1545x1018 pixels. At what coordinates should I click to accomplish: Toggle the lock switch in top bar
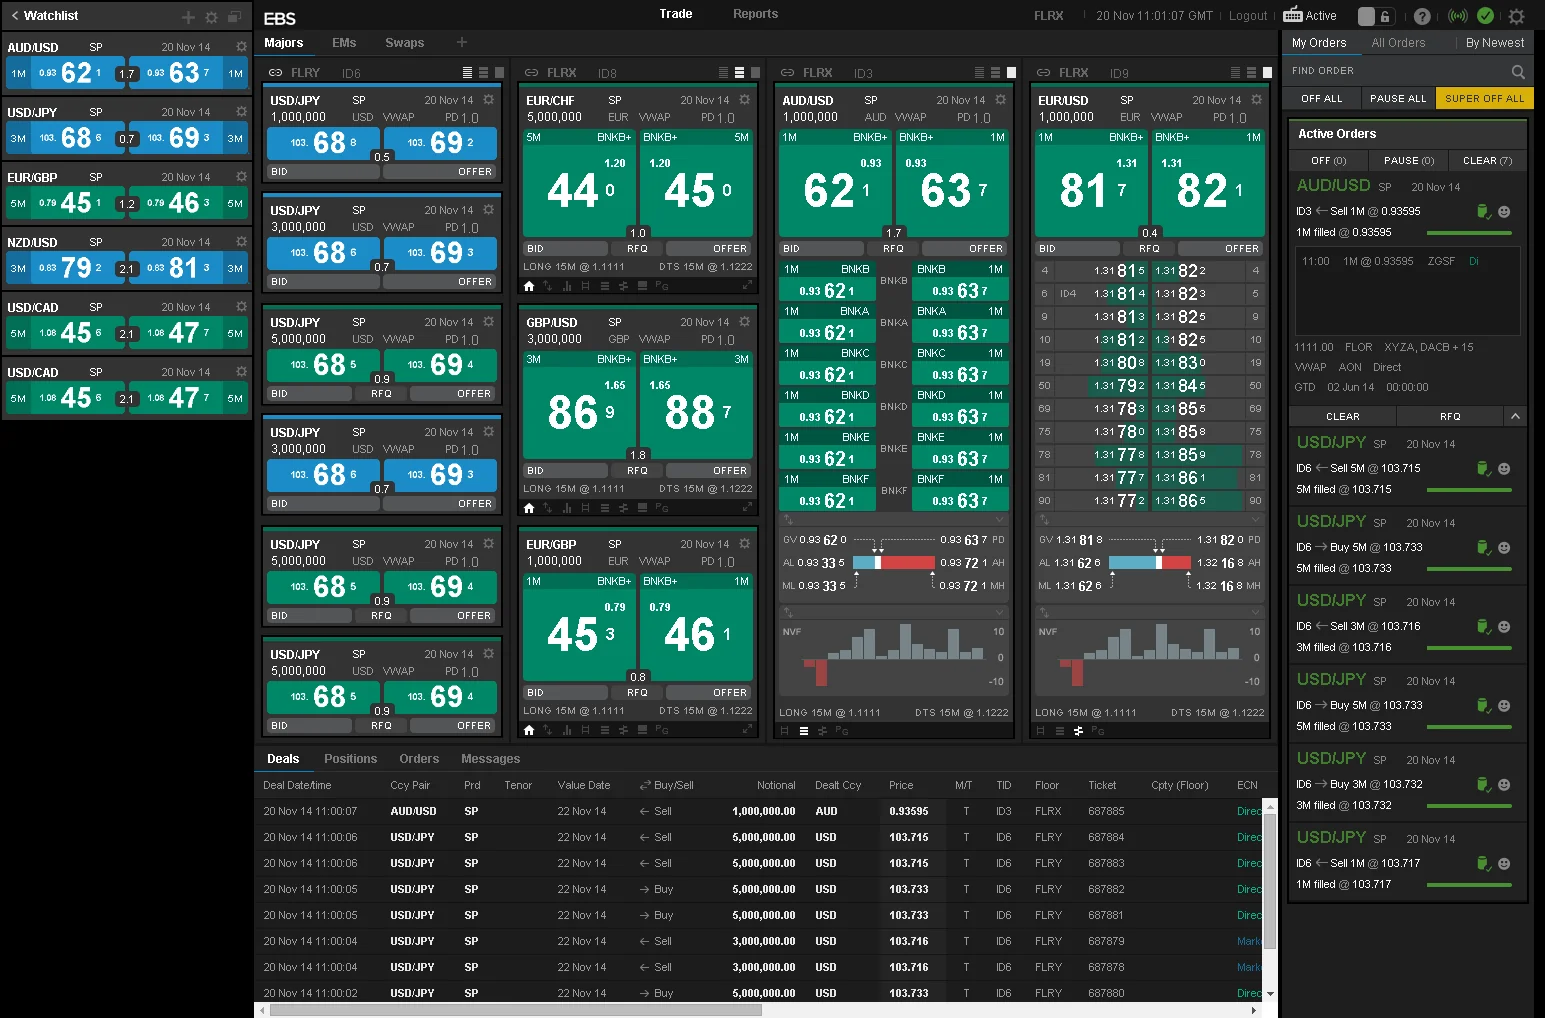click(1375, 16)
